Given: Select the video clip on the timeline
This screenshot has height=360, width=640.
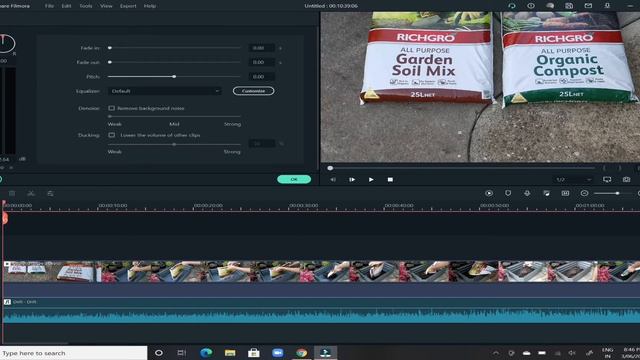Looking at the screenshot, I should pyautogui.click(x=322, y=271).
